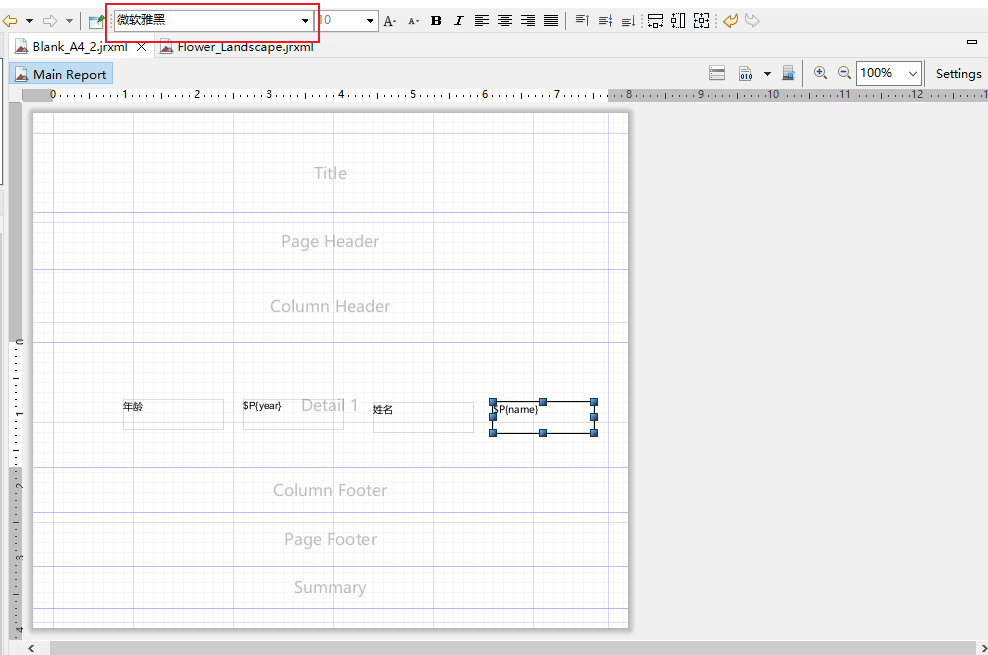Click the horizontal scrollbar left arrow
The width and height of the screenshot is (988, 655).
(31, 648)
